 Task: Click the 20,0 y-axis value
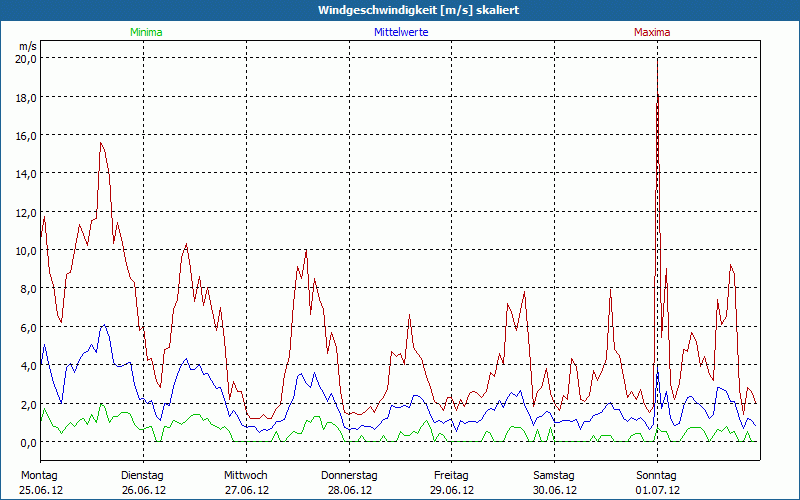click(26, 59)
